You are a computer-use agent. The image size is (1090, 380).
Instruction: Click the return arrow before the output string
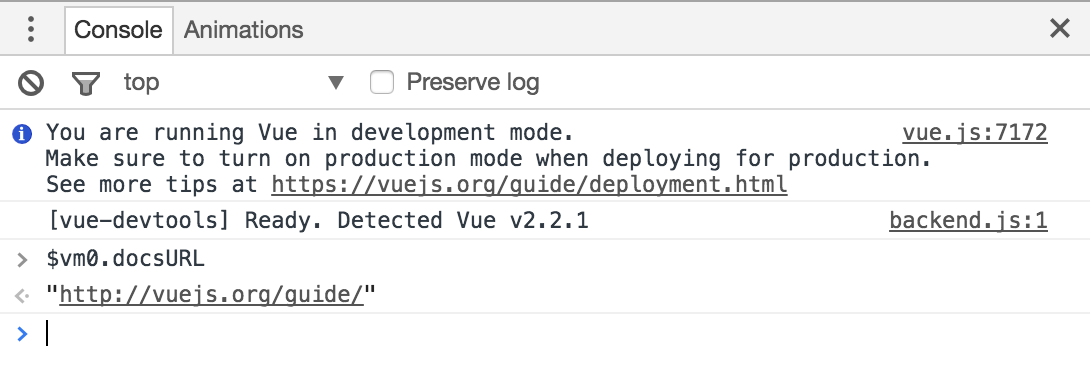click(x=22, y=296)
